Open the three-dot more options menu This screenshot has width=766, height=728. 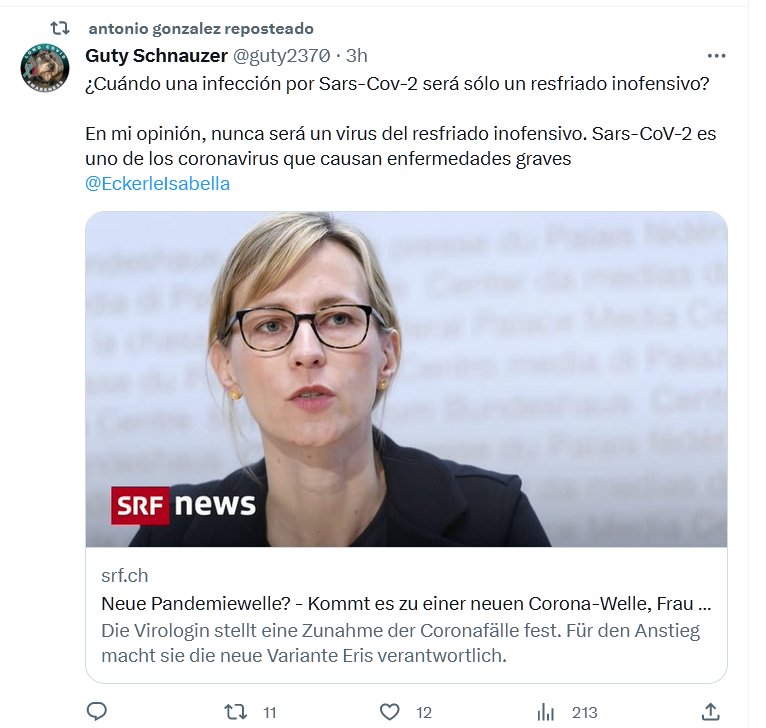(x=716, y=56)
